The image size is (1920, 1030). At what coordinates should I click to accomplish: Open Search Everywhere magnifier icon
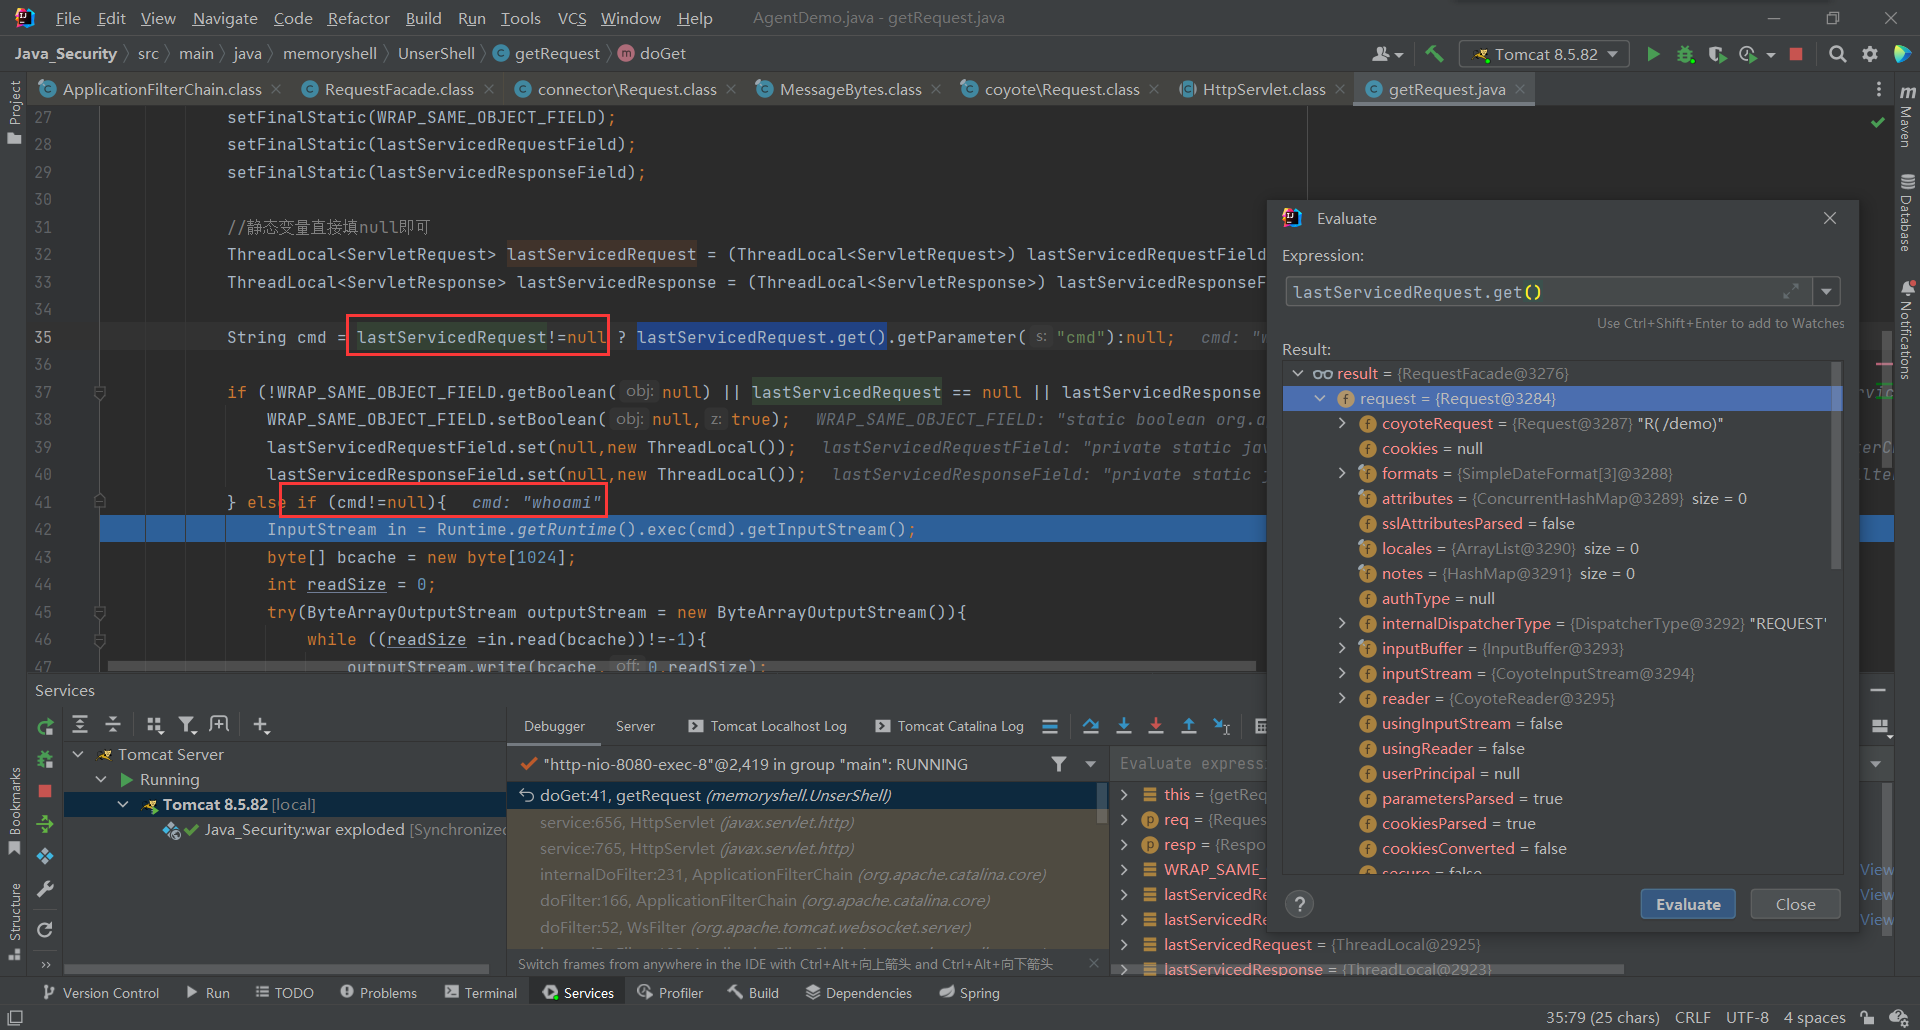tap(1837, 54)
